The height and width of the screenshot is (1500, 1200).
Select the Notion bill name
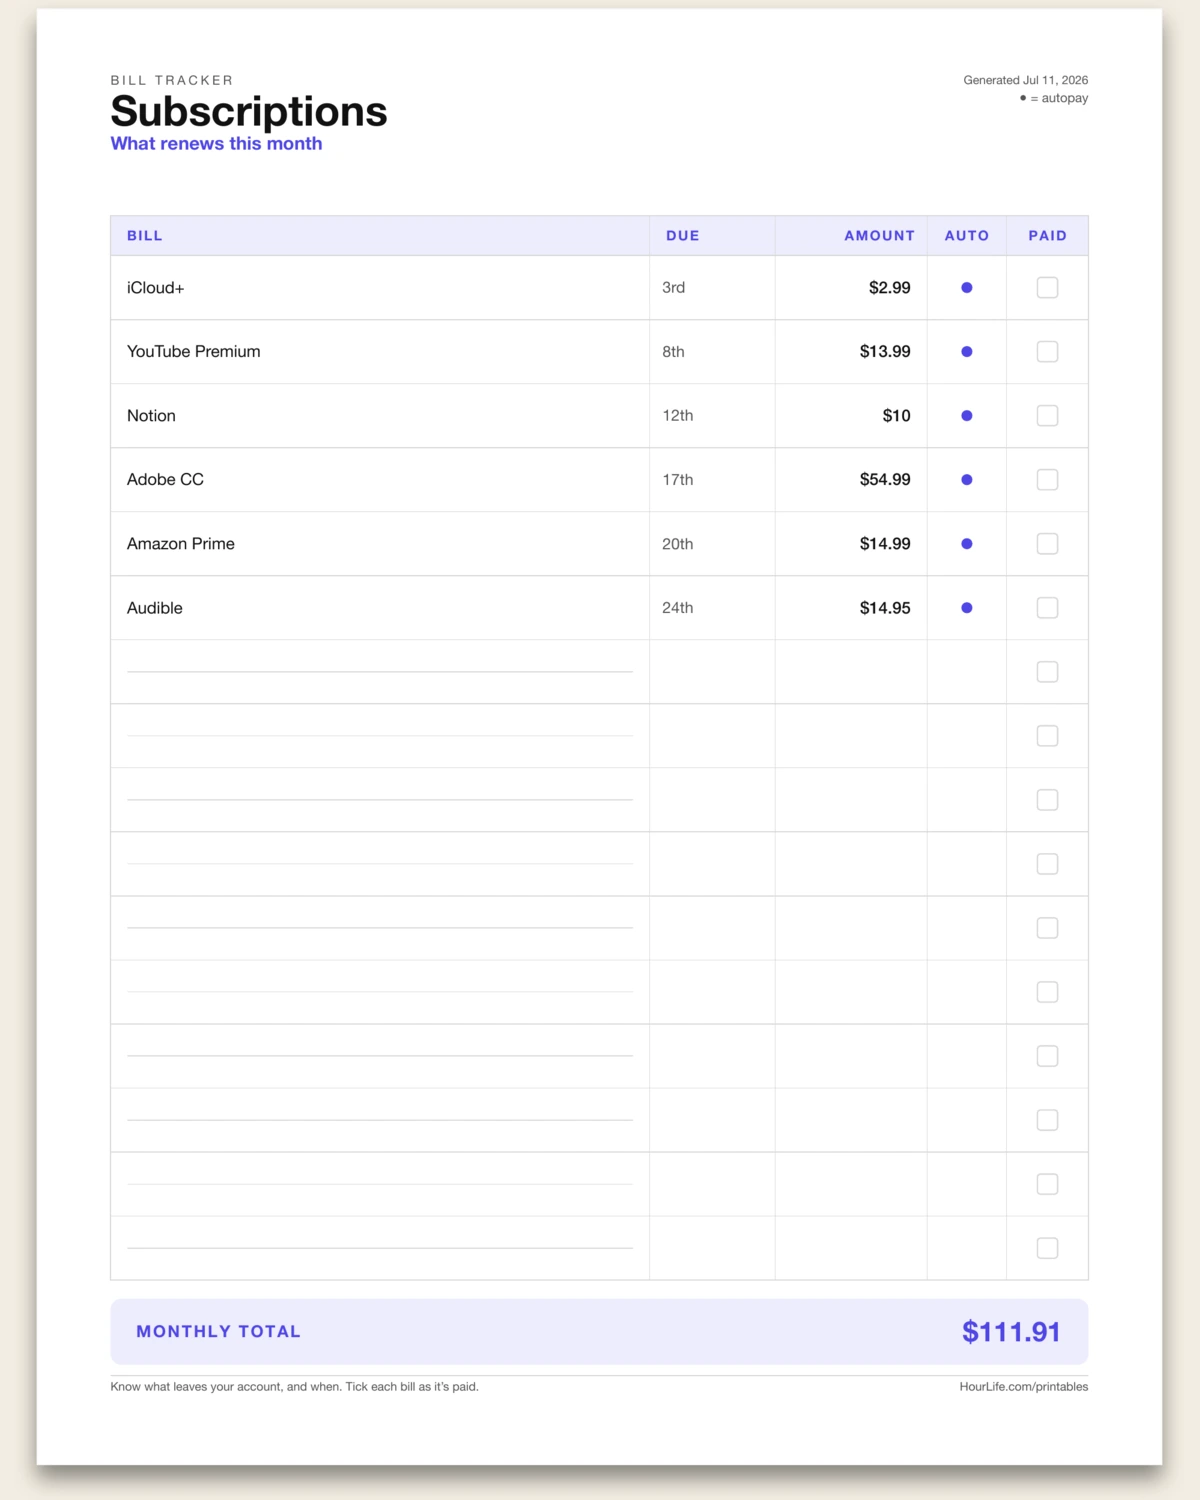pos(151,416)
